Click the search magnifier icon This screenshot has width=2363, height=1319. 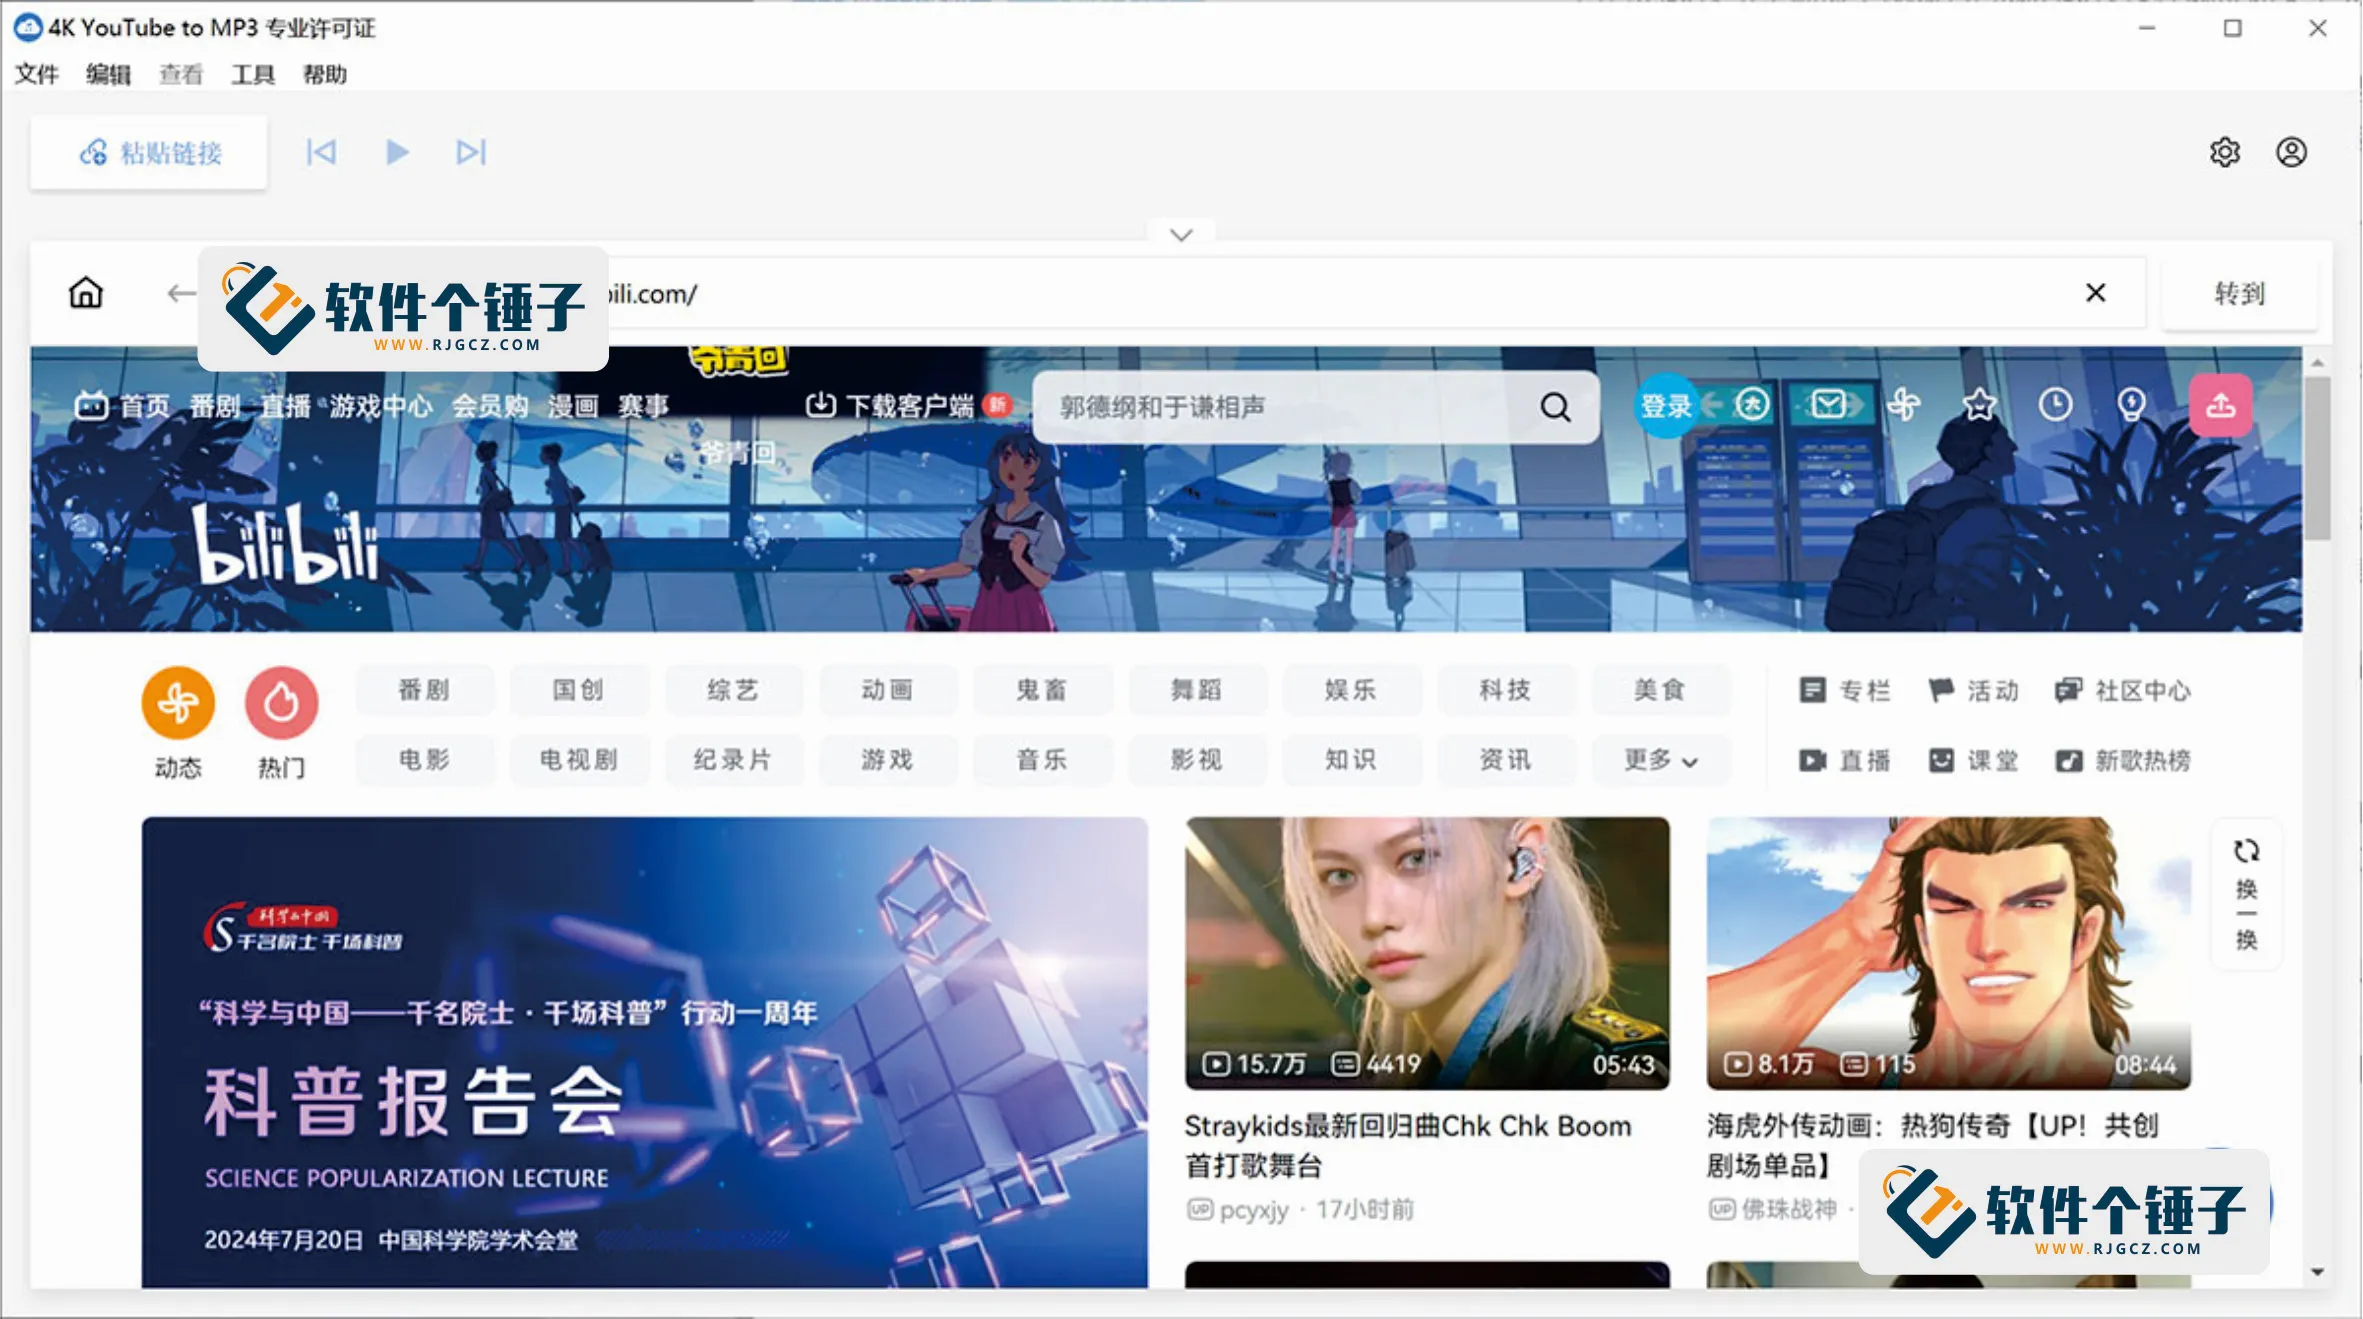pos(1555,406)
